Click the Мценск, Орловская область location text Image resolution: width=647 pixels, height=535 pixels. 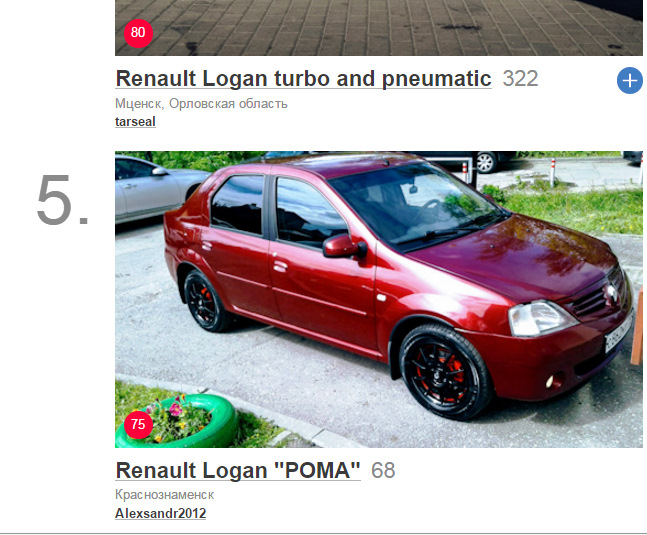click(x=201, y=104)
